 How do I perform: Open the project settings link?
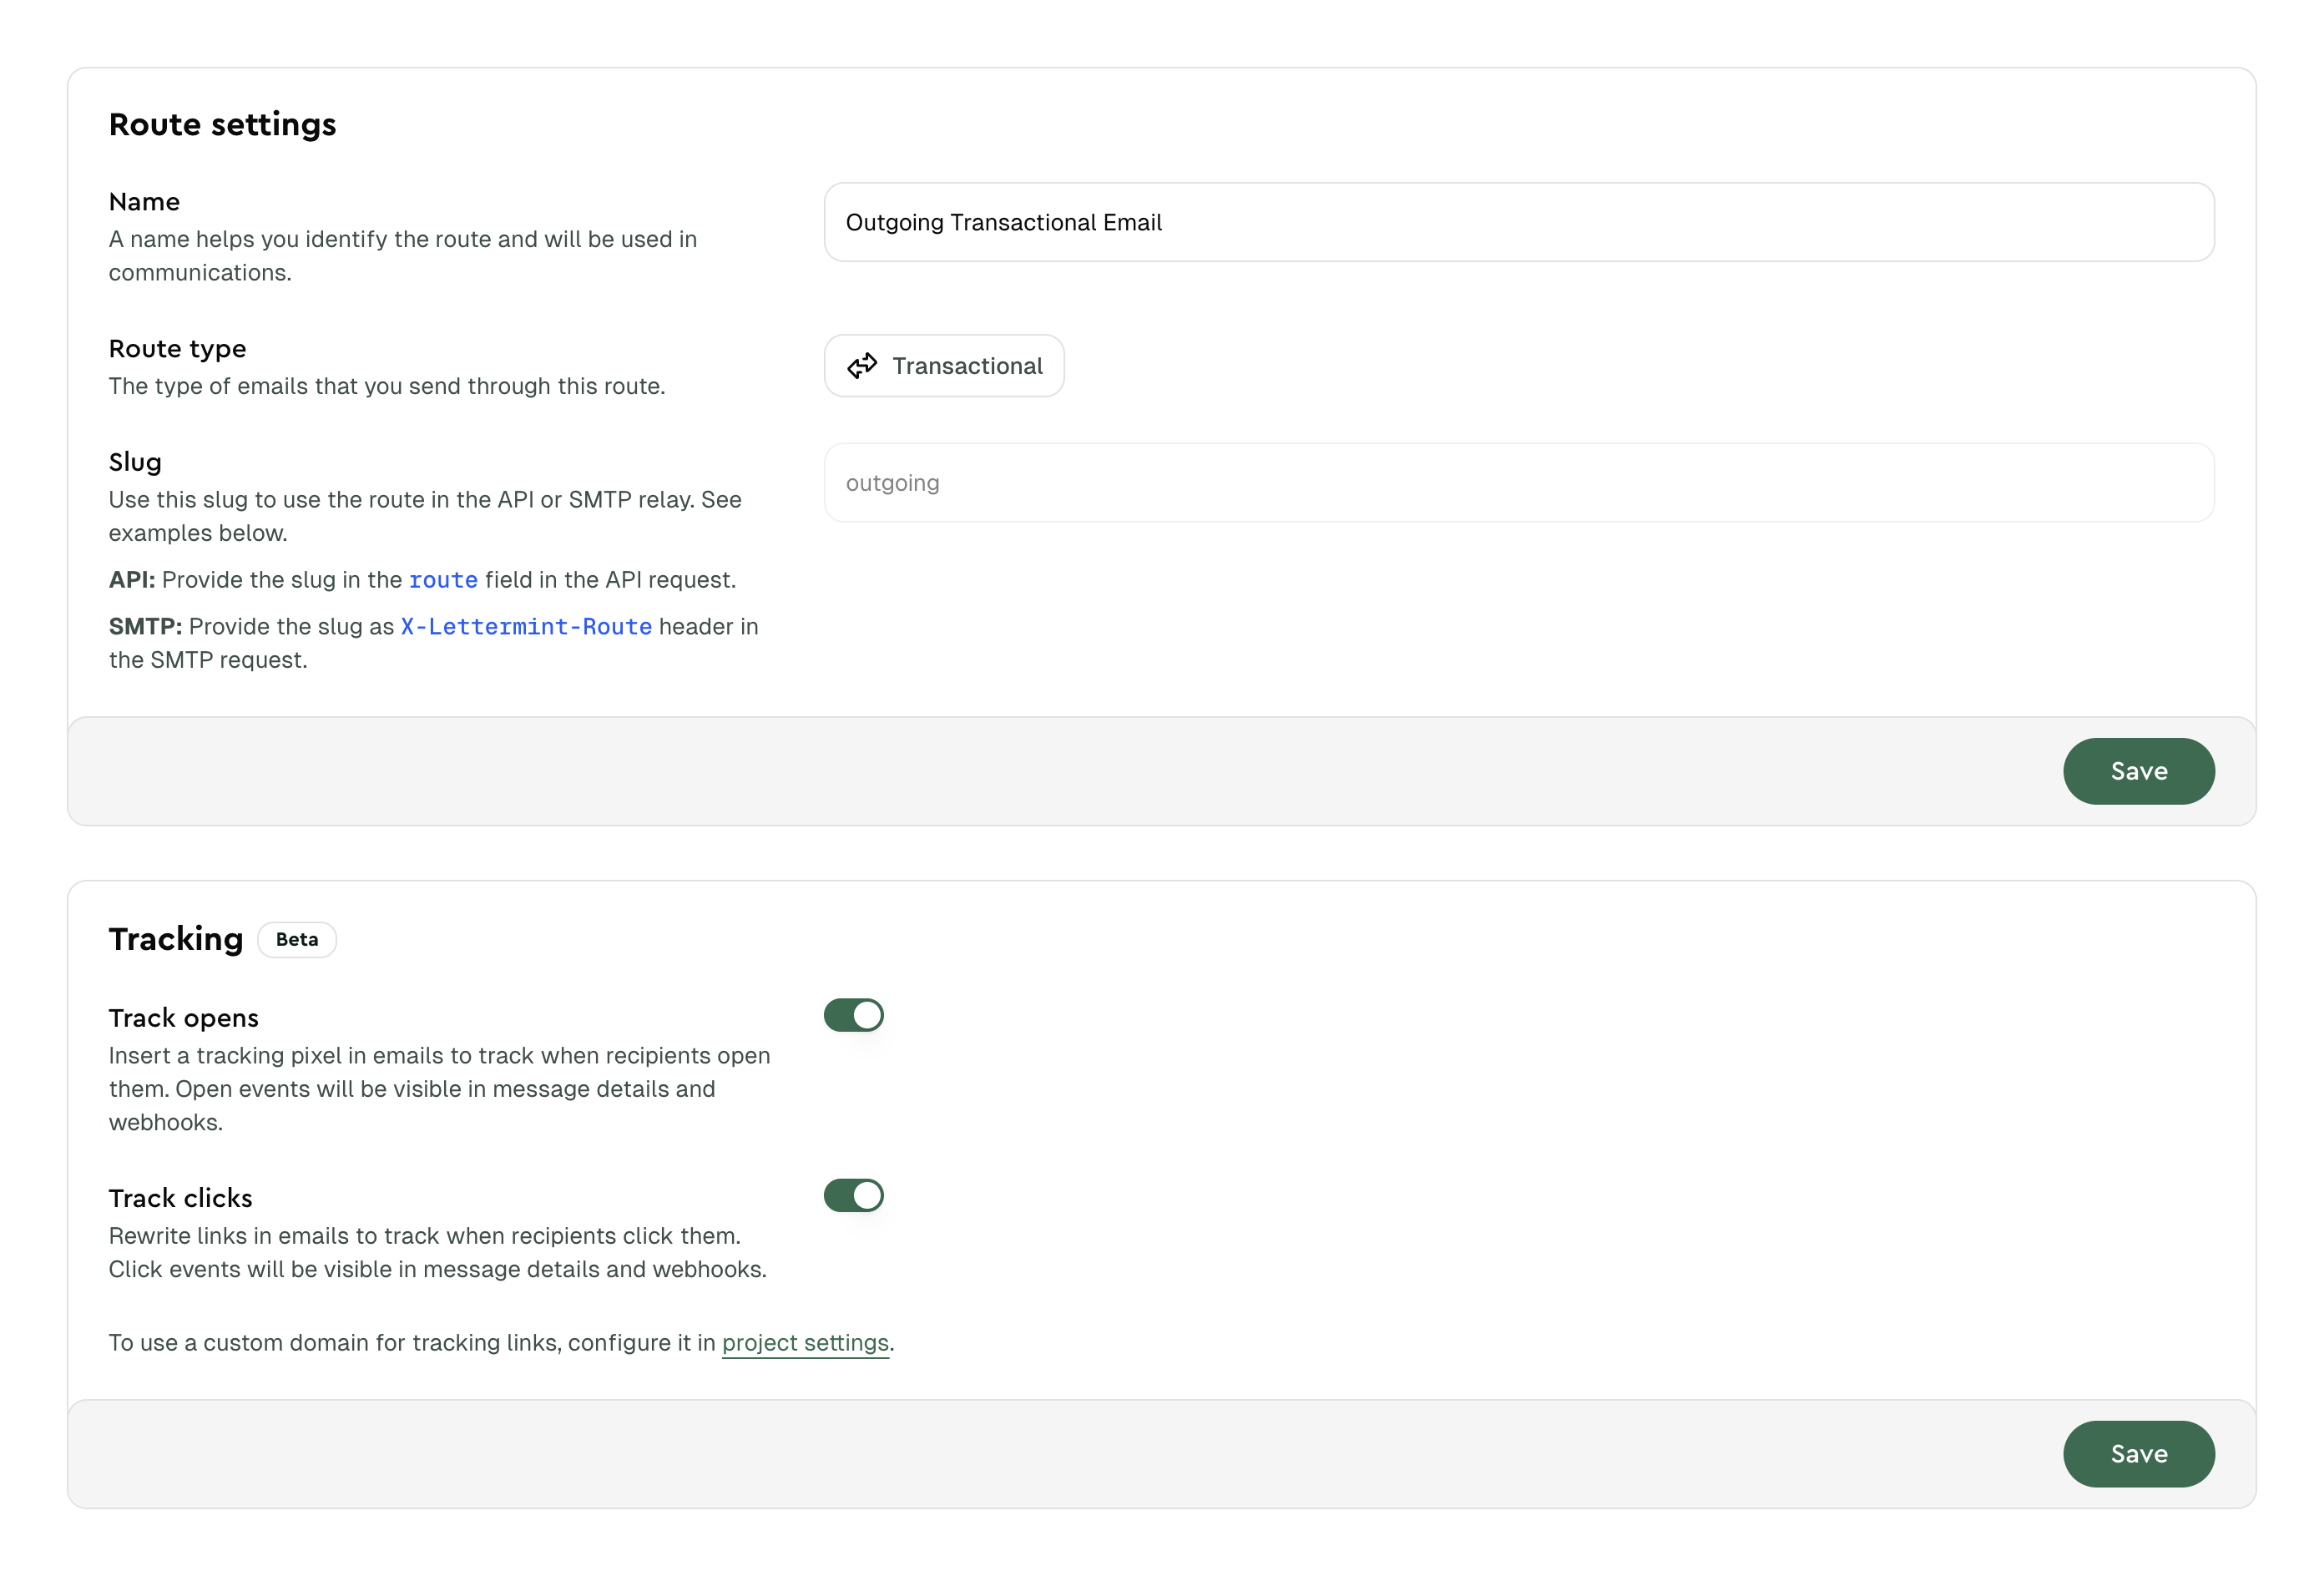click(805, 1342)
